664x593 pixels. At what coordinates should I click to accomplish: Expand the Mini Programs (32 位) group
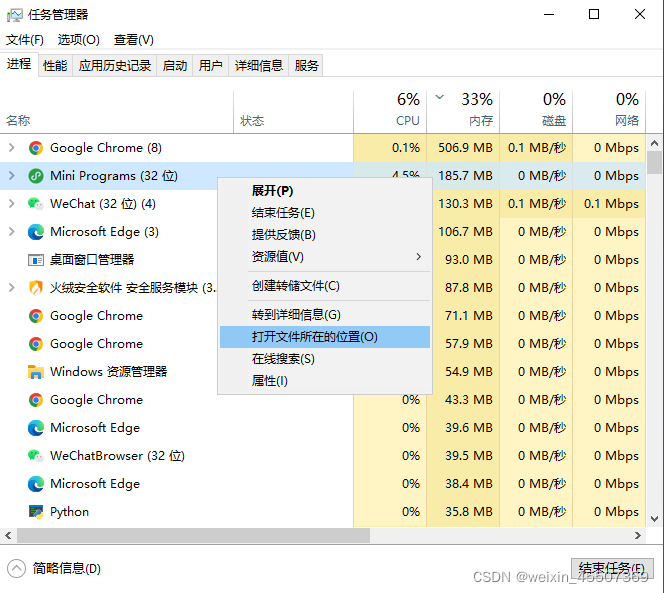point(12,176)
